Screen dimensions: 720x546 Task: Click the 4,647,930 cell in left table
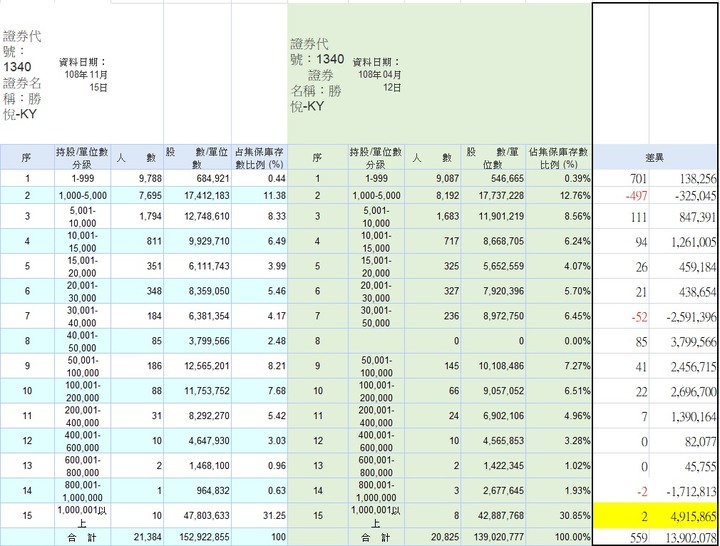197,440
